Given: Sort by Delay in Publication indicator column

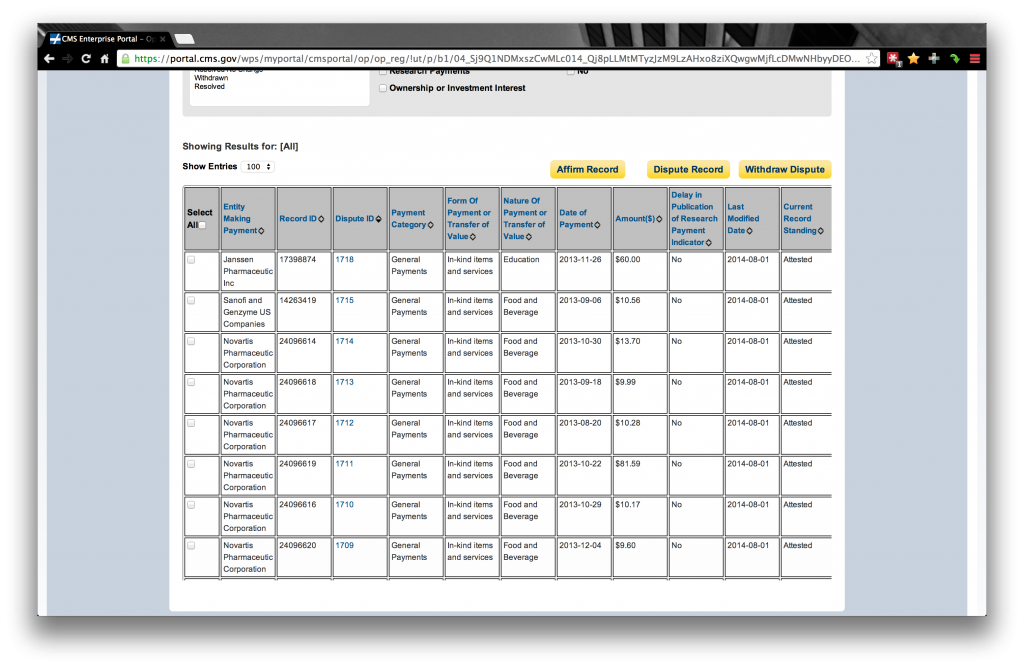Looking at the screenshot, I should [x=694, y=219].
